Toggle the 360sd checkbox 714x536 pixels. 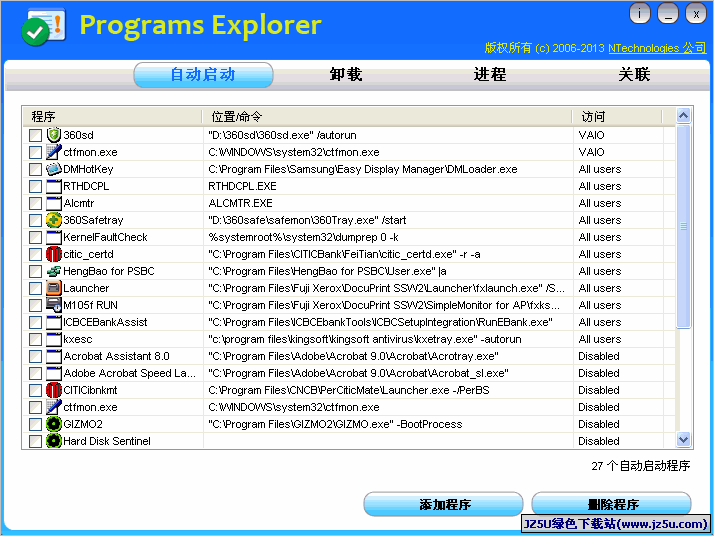35,135
